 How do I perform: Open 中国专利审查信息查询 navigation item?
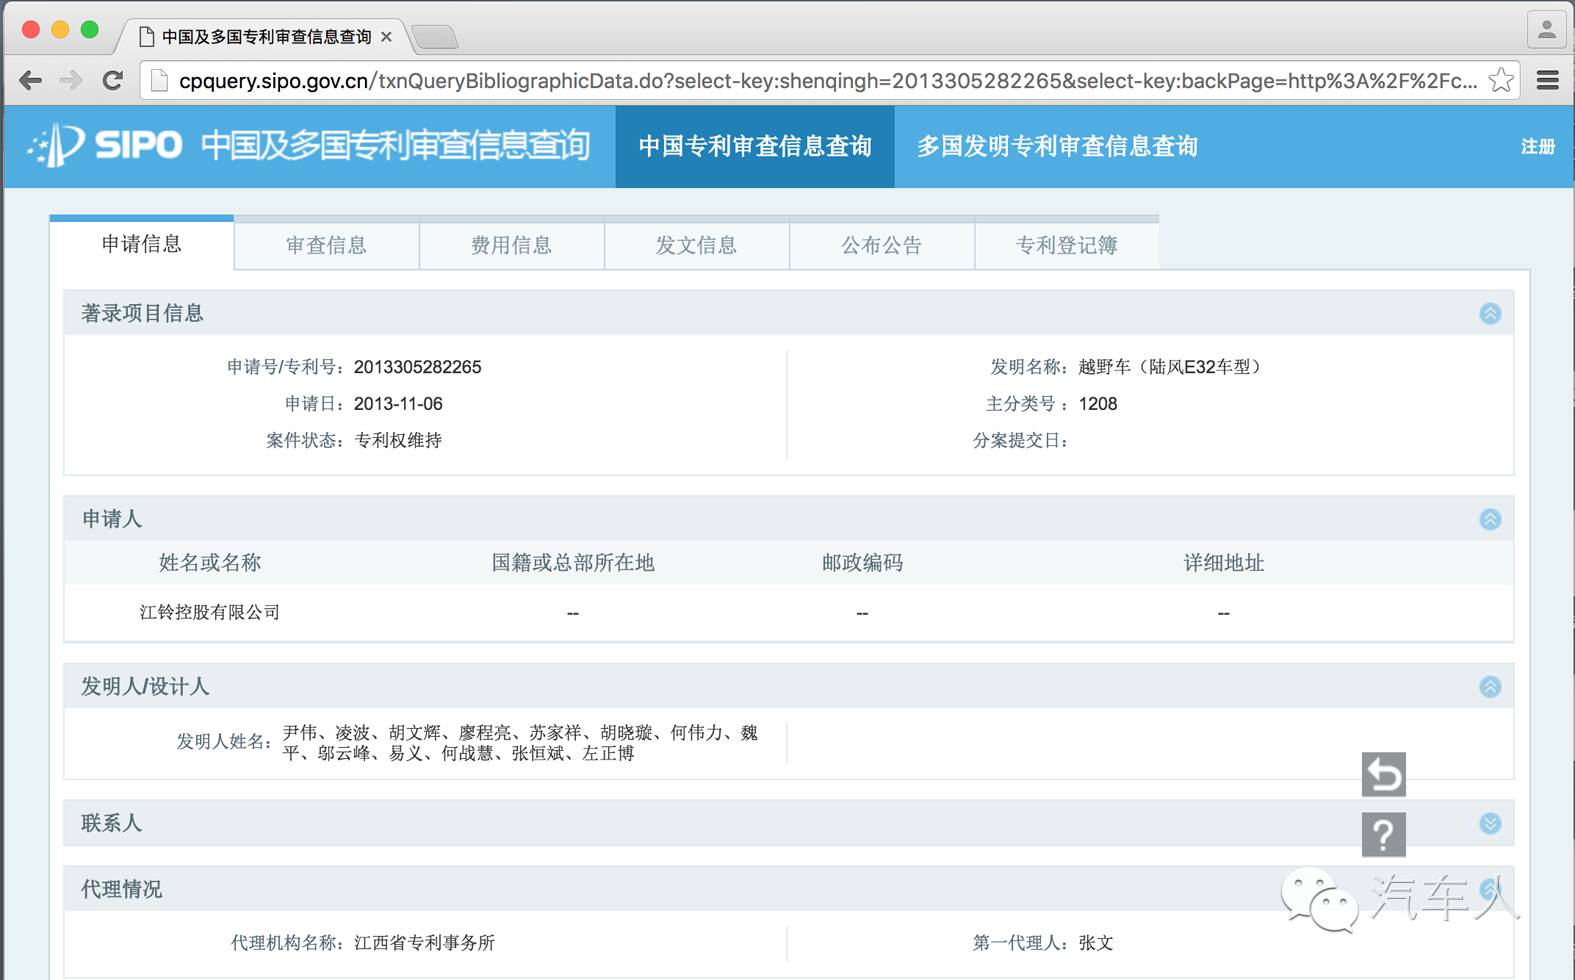pyautogui.click(x=755, y=147)
